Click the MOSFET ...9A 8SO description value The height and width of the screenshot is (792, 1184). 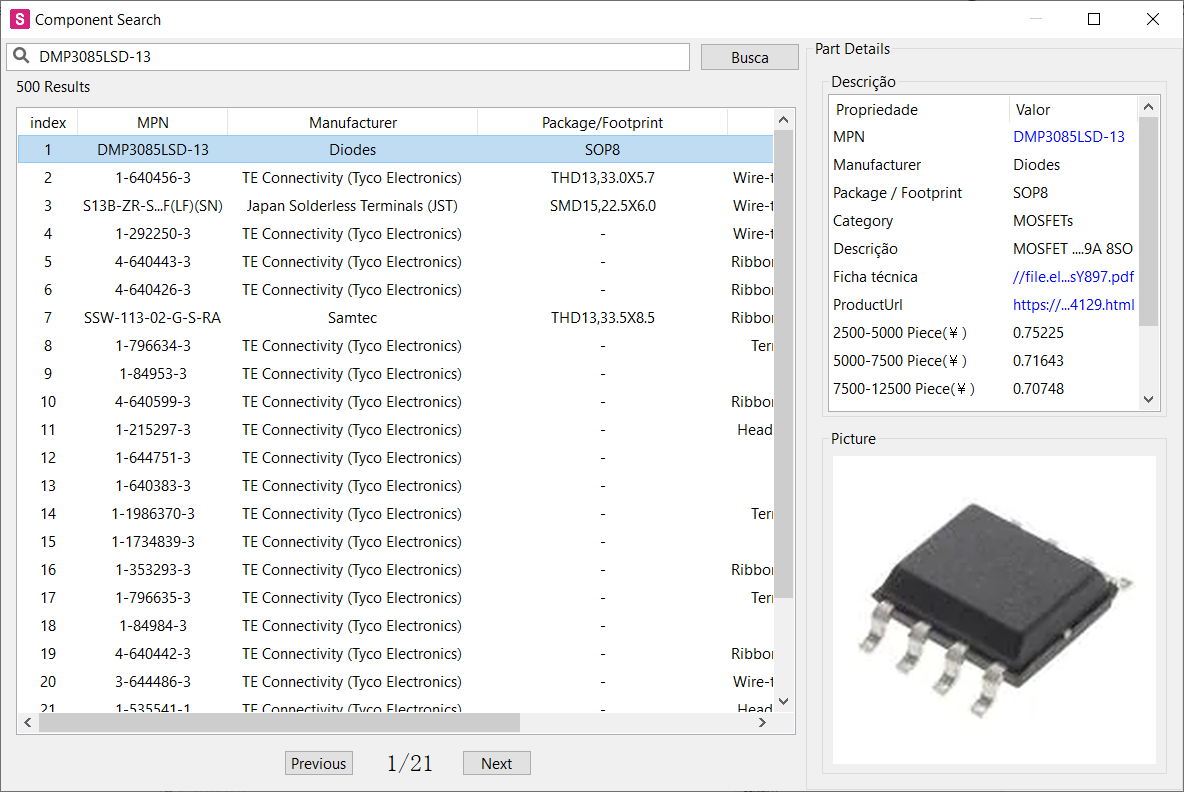coord(1072,249)
